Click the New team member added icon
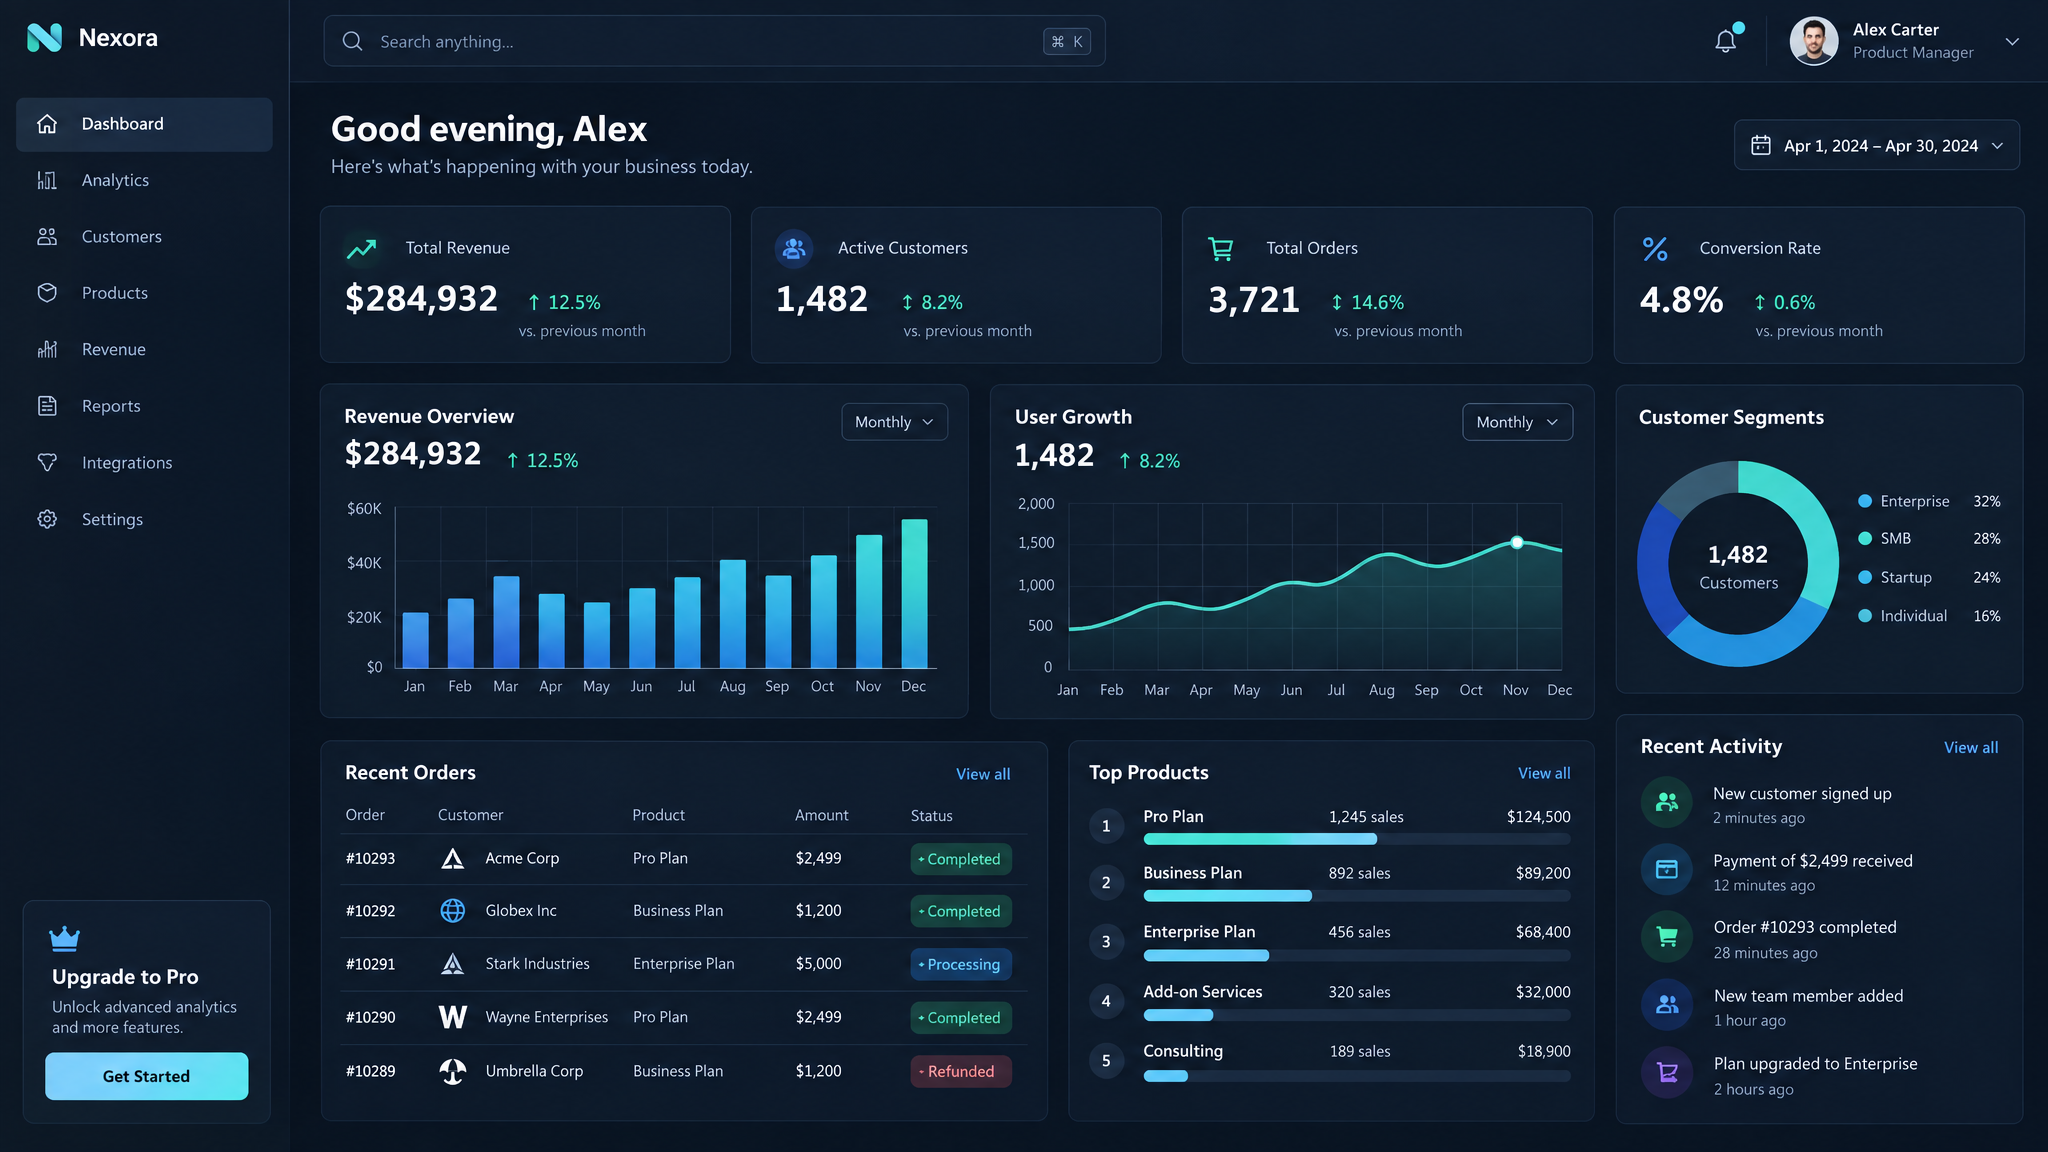 point(1667,1004)
